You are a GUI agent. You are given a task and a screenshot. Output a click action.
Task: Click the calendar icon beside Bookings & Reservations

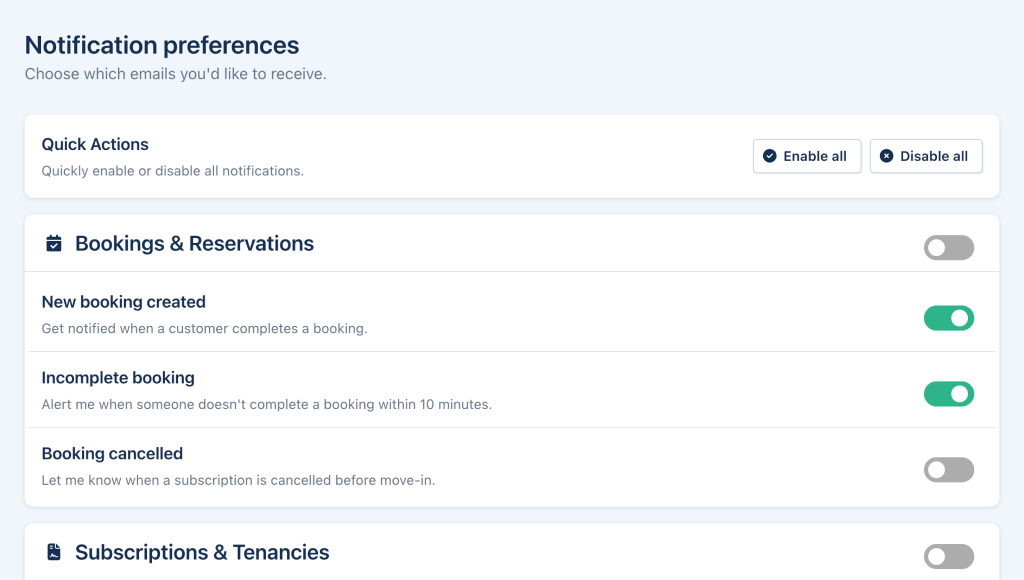(54, 244)
